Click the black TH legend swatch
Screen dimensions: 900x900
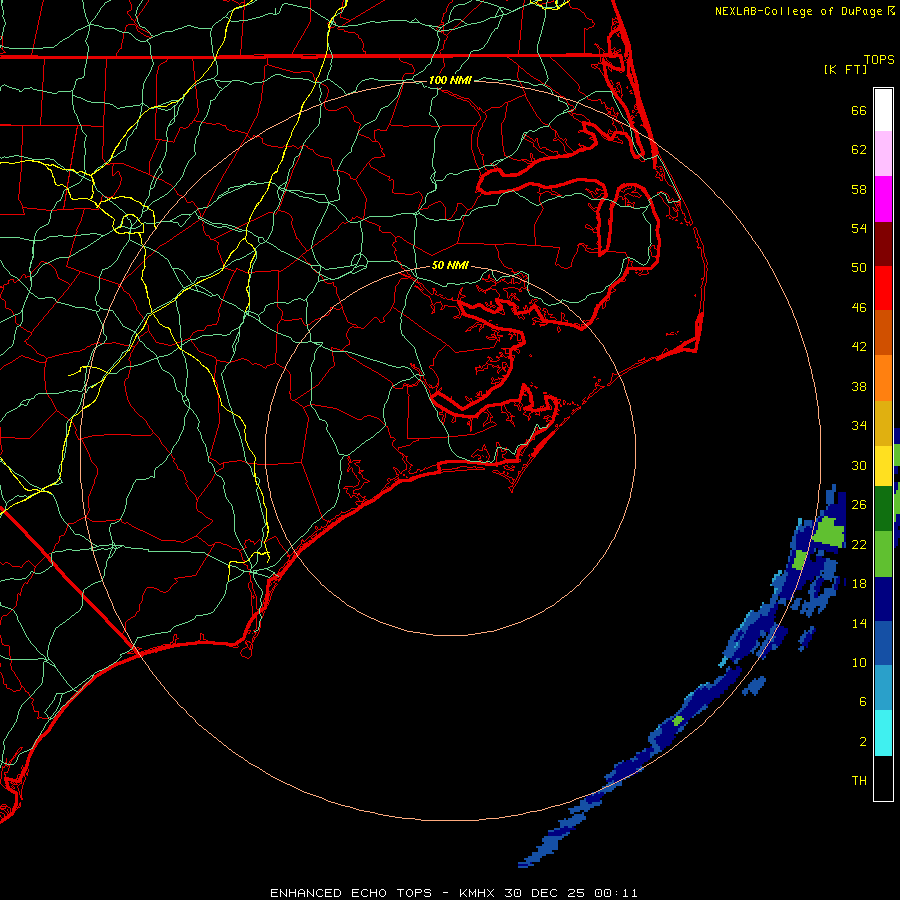(x=883, y=778)
